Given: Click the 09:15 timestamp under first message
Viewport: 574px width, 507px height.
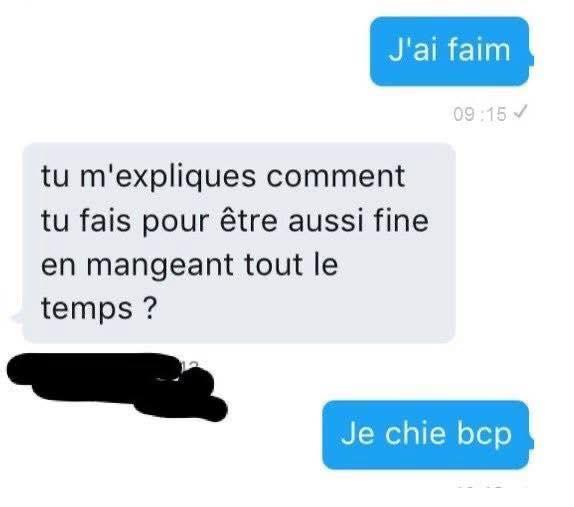Looking at the screenshot, I should click(480, 114).
